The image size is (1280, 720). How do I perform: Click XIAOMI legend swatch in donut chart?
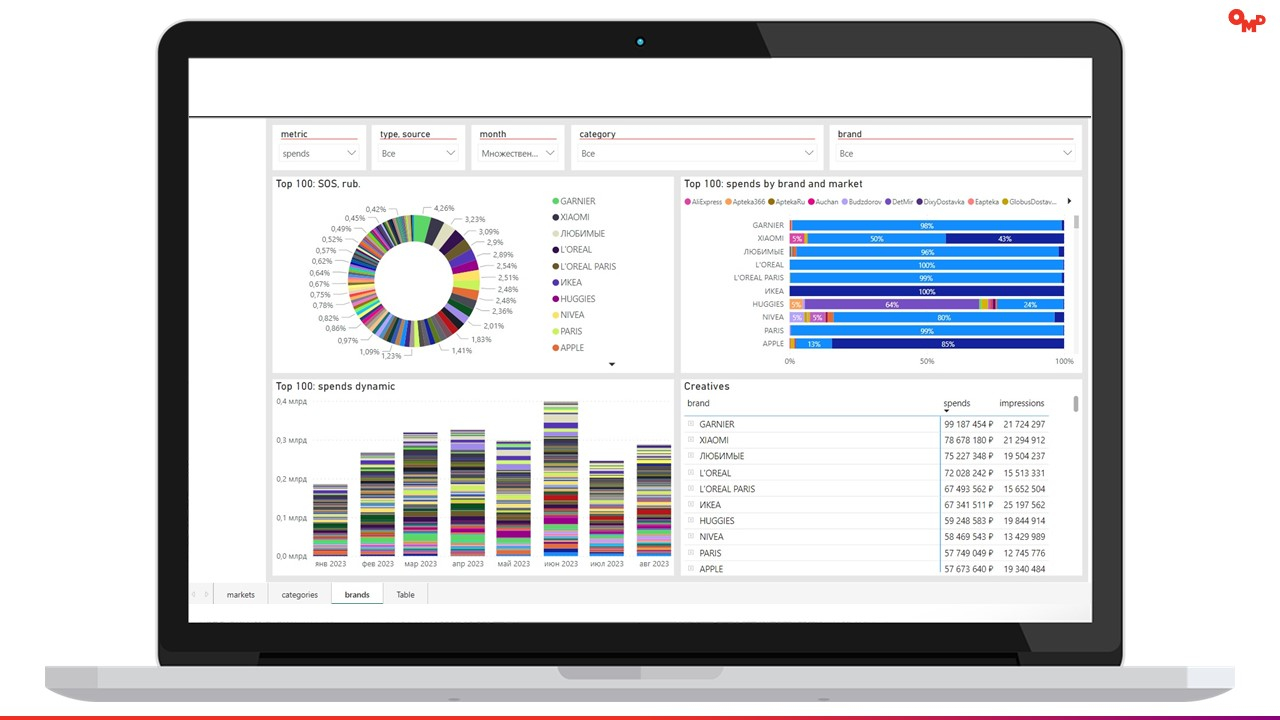point(555,217)
